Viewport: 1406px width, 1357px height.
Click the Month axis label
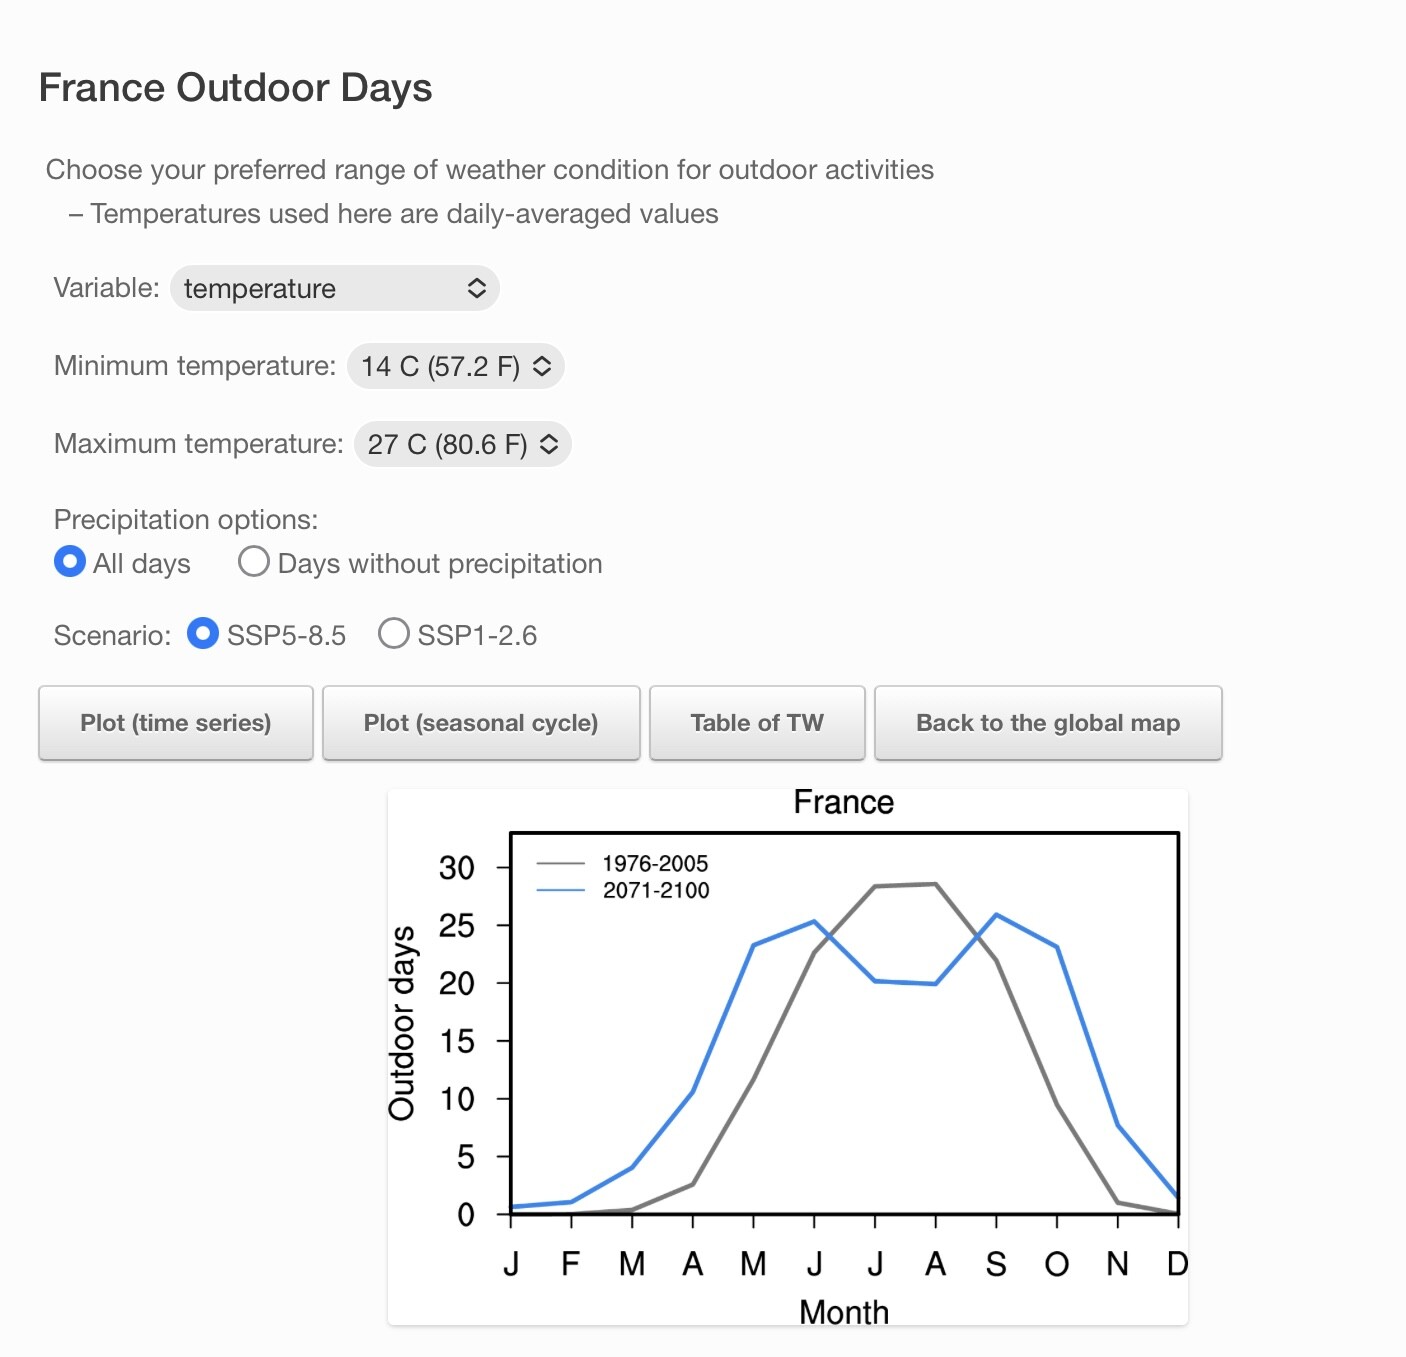coord(843,1312)
